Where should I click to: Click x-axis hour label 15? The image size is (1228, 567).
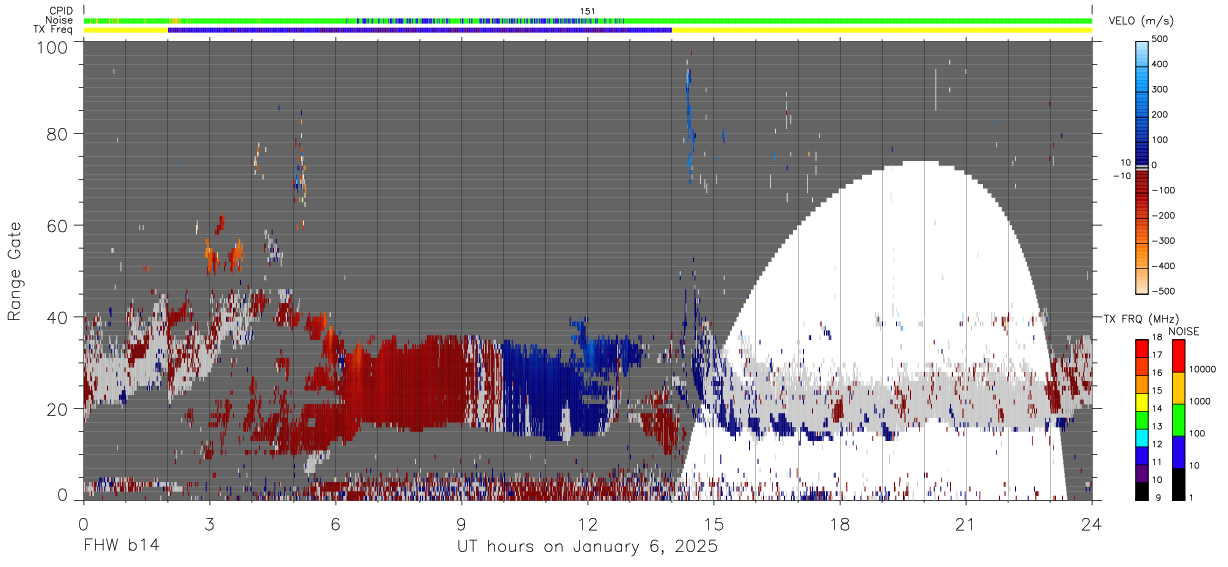(x=714, y=523)
